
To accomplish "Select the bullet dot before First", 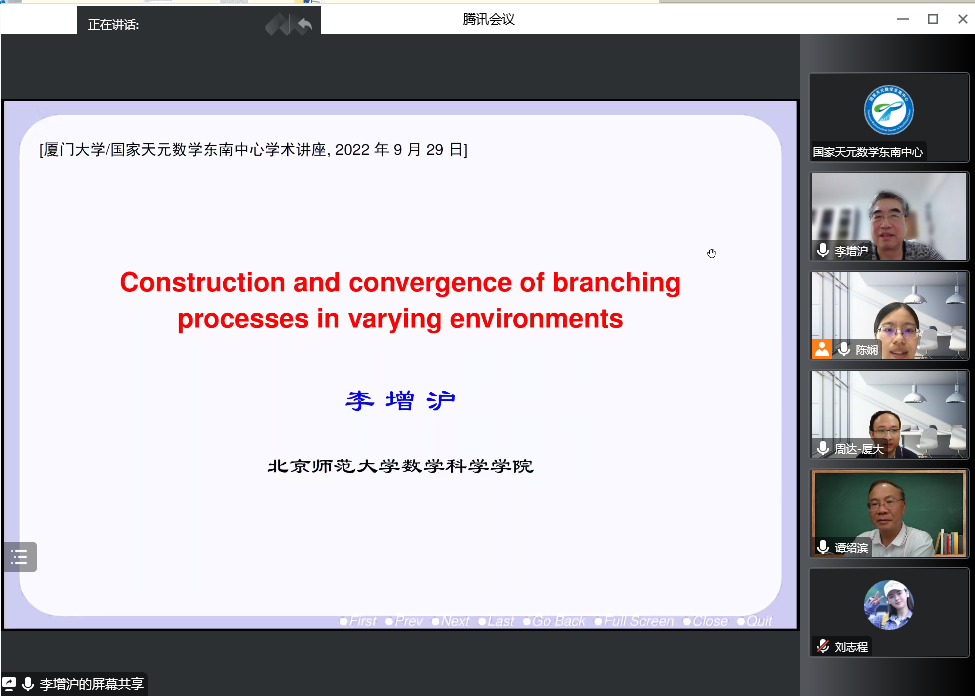I will [343, 621].
